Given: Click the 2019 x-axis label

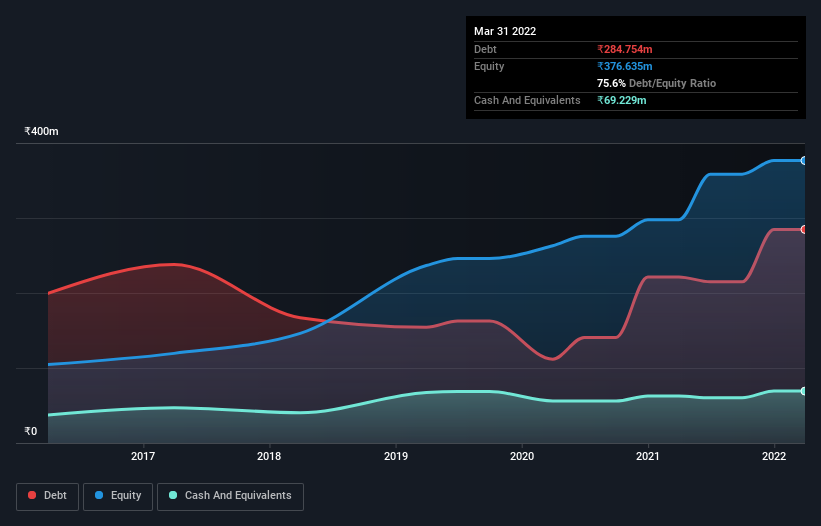Looking at the screenshot, I should [x=396, y=456].
